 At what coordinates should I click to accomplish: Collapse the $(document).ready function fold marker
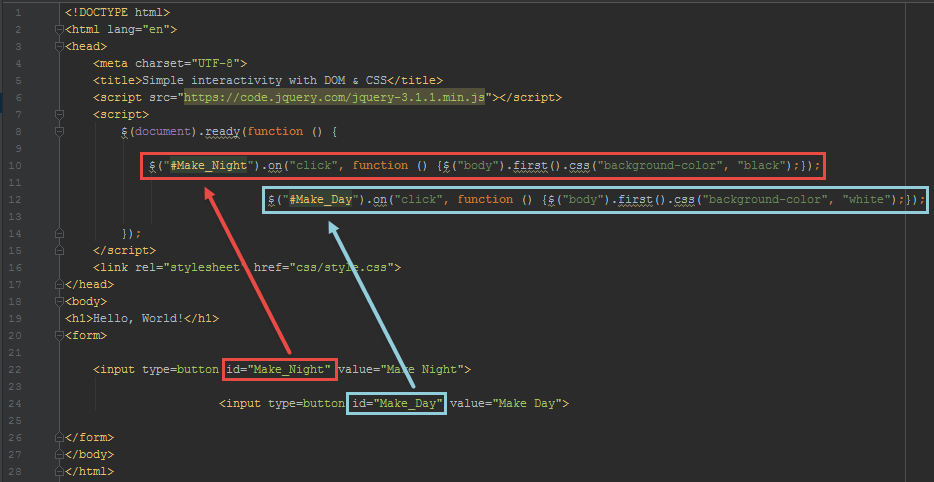(x=58, y=131)
